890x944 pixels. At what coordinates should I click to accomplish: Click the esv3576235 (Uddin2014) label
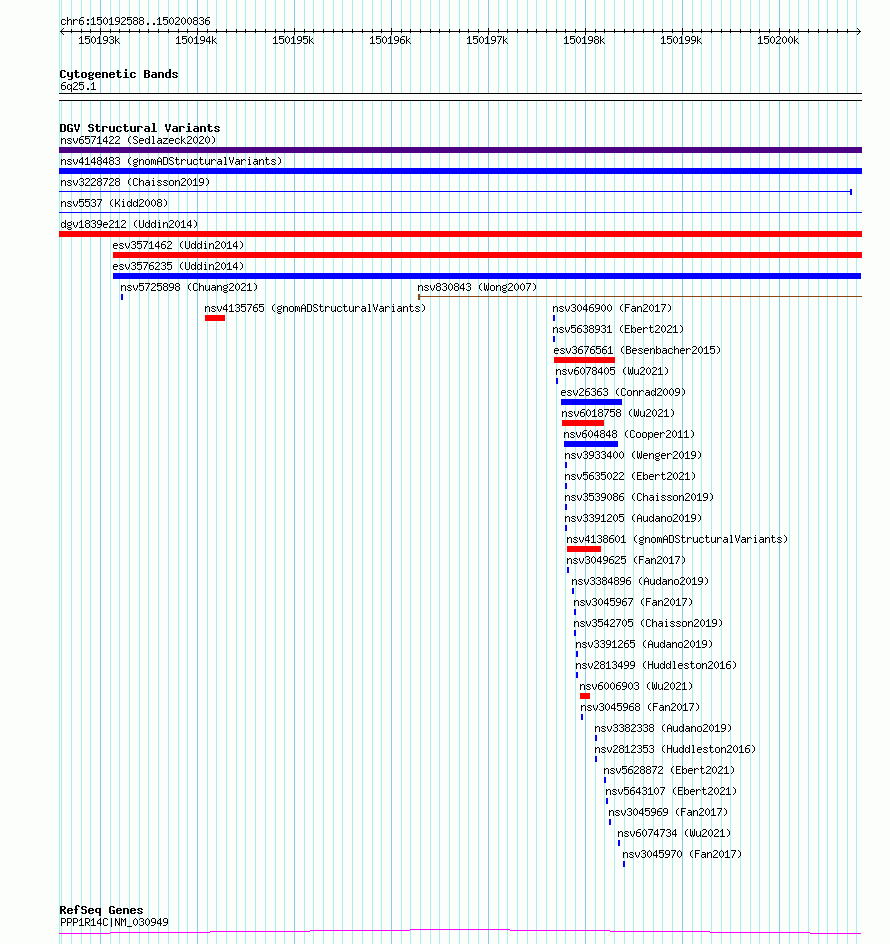point(178,267)
